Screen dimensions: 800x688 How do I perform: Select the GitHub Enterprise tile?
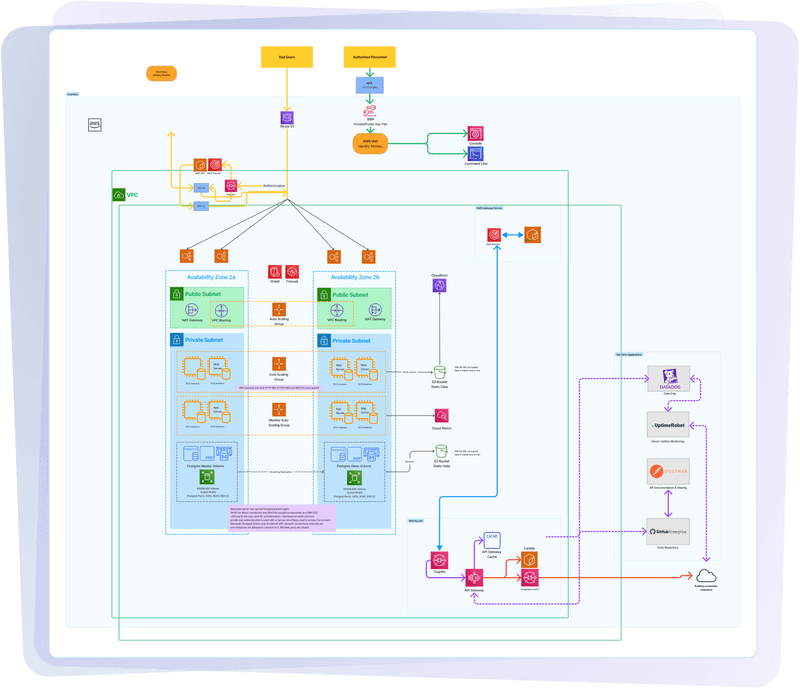668,531
